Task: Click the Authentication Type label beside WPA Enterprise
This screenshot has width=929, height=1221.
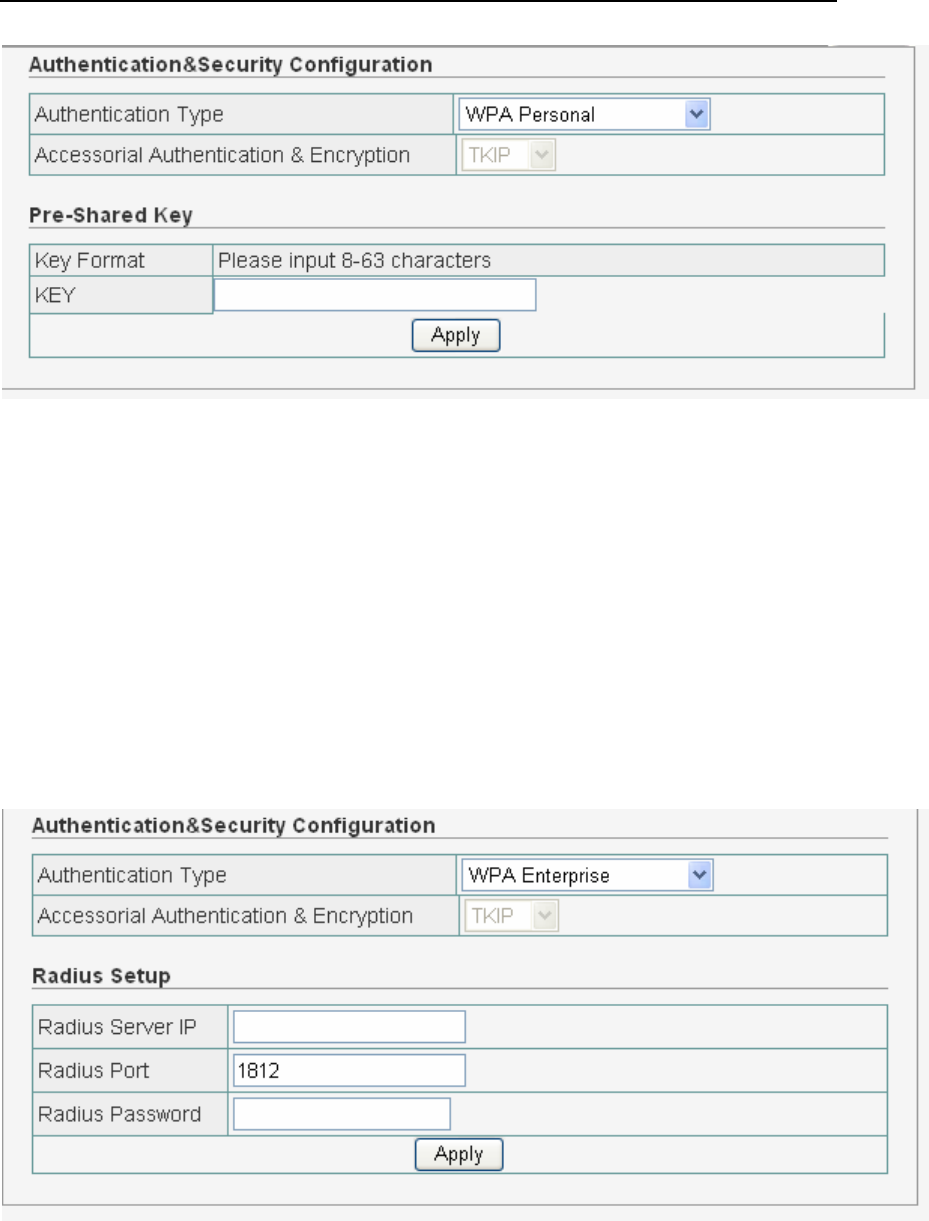Action: (x=131, y=876)
